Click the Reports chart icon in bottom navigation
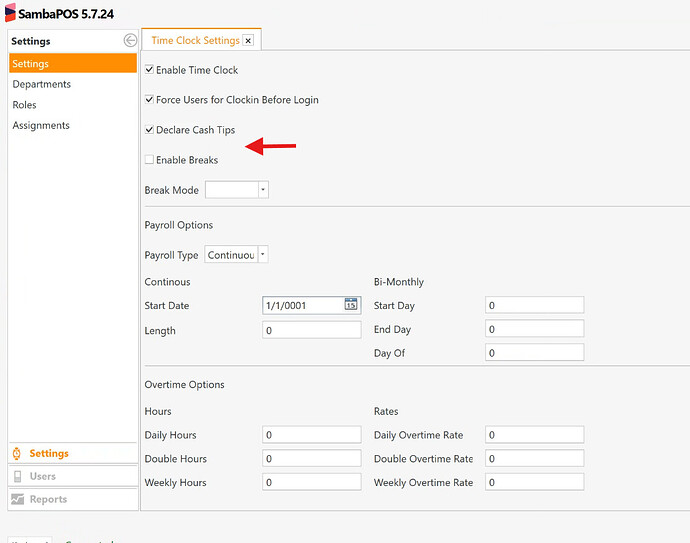 coord(17,499)
